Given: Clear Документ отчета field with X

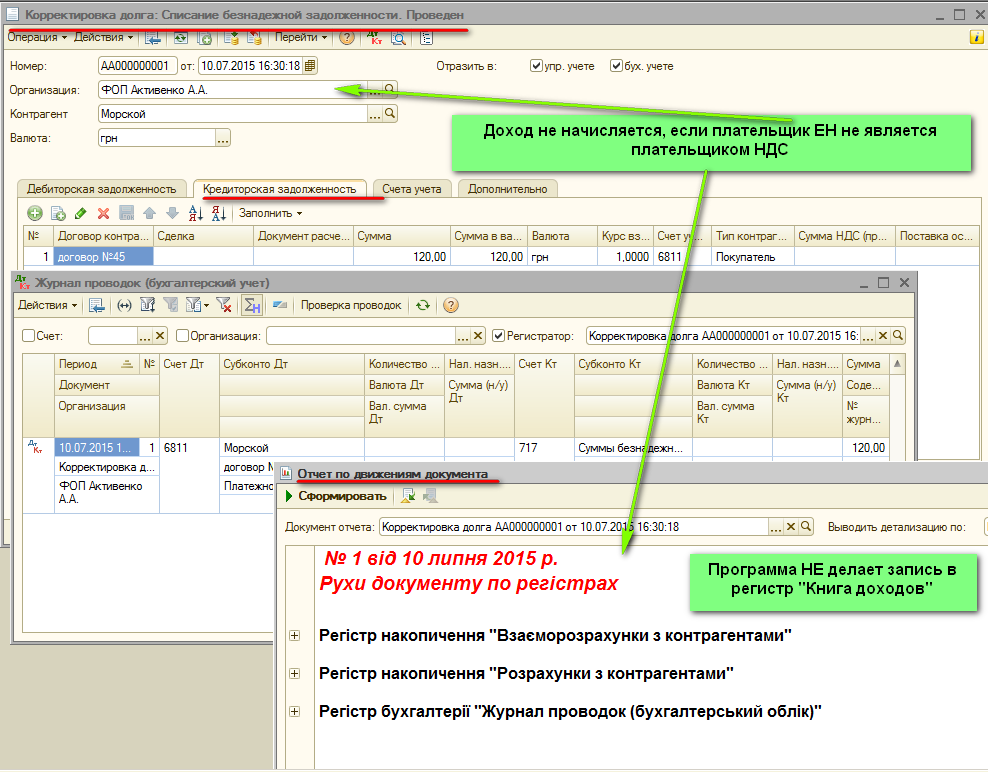Looking at the screenshot, I should 791,527.
